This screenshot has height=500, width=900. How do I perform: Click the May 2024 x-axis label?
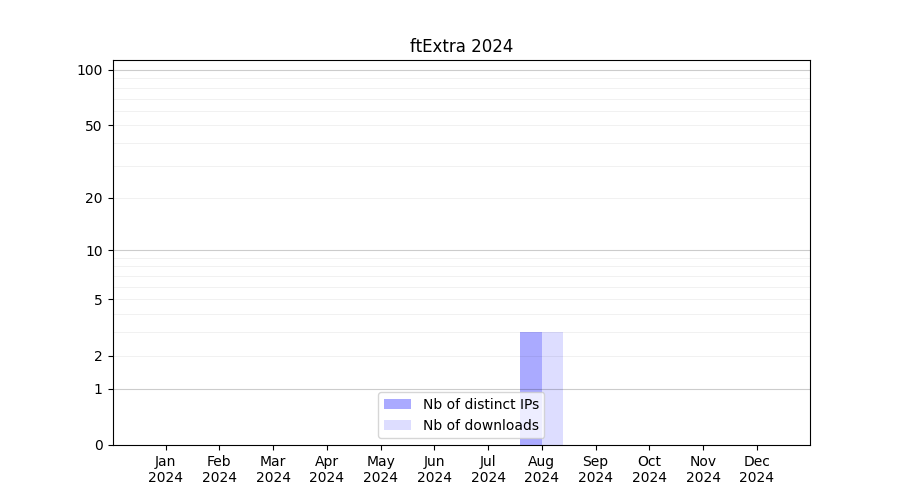click(380, 469)
